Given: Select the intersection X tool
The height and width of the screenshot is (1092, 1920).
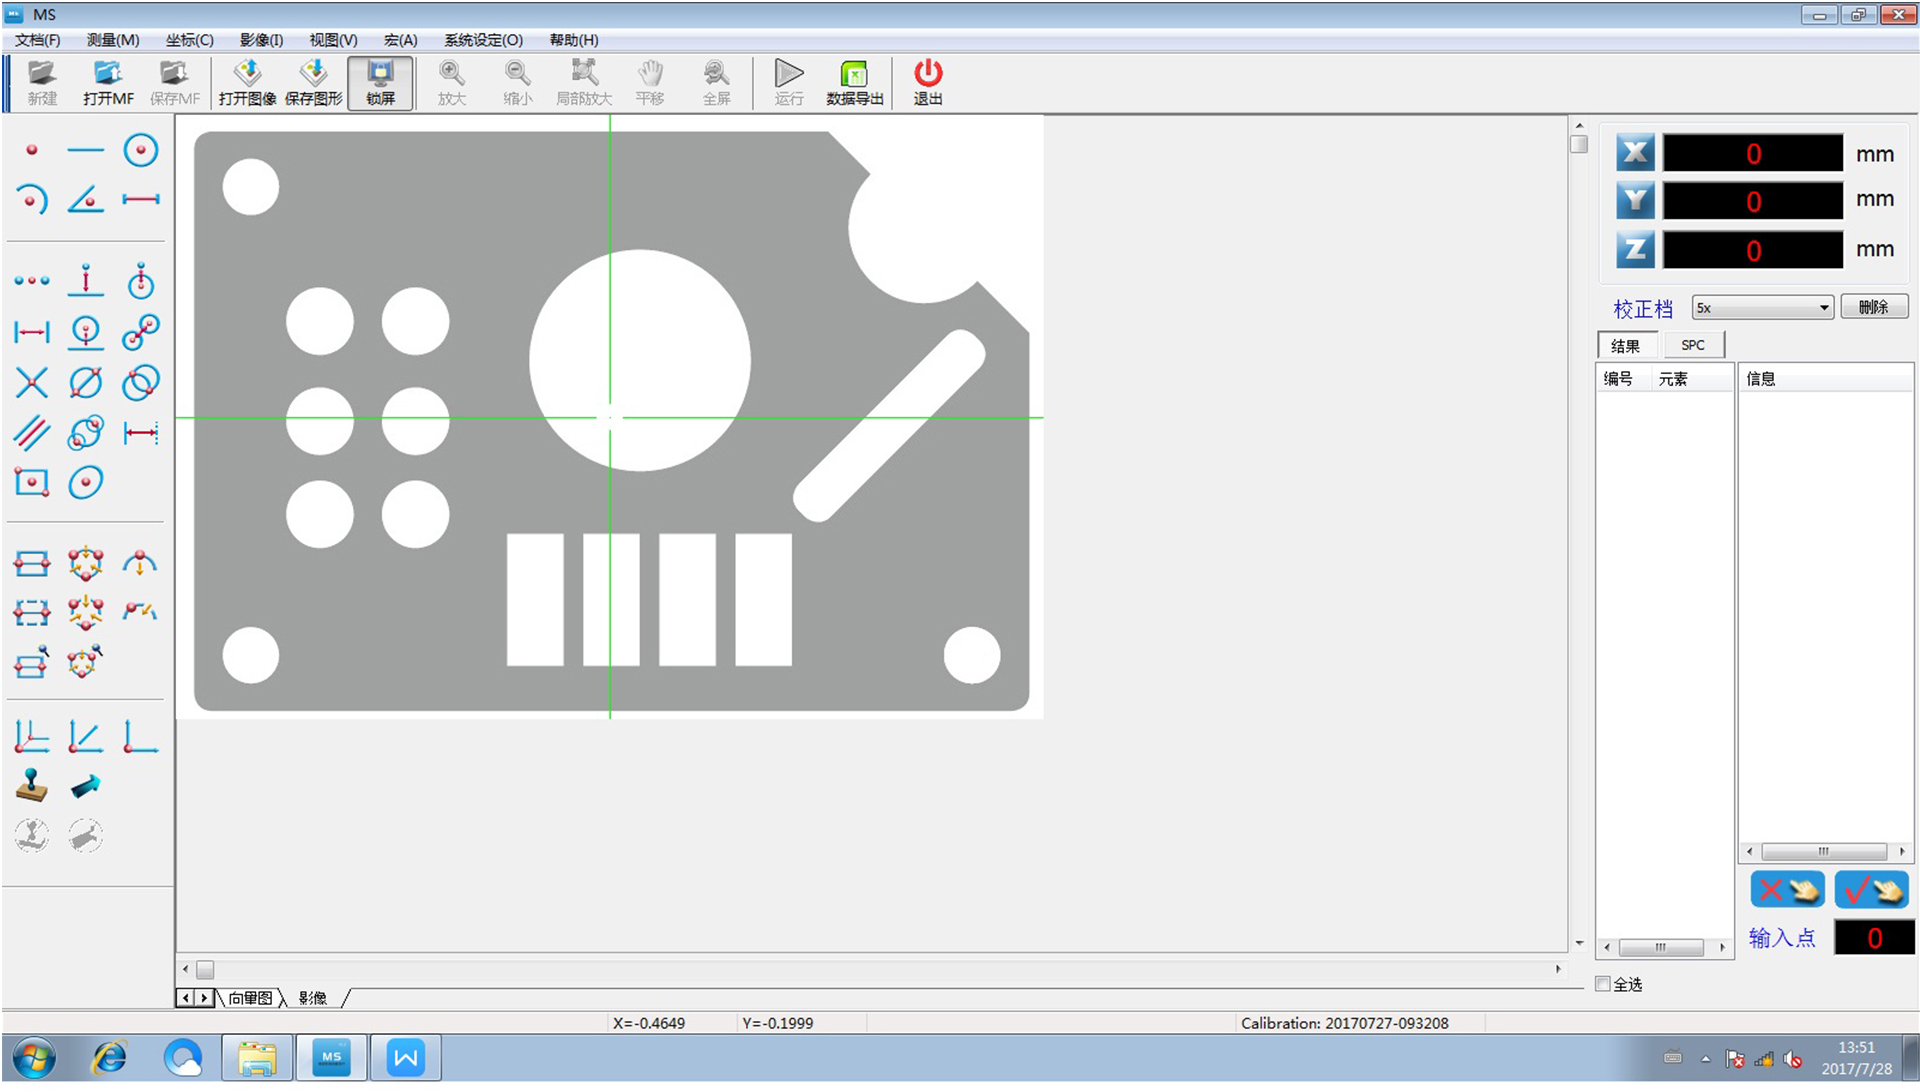Looking at the screenshot, I should (31, 382).
